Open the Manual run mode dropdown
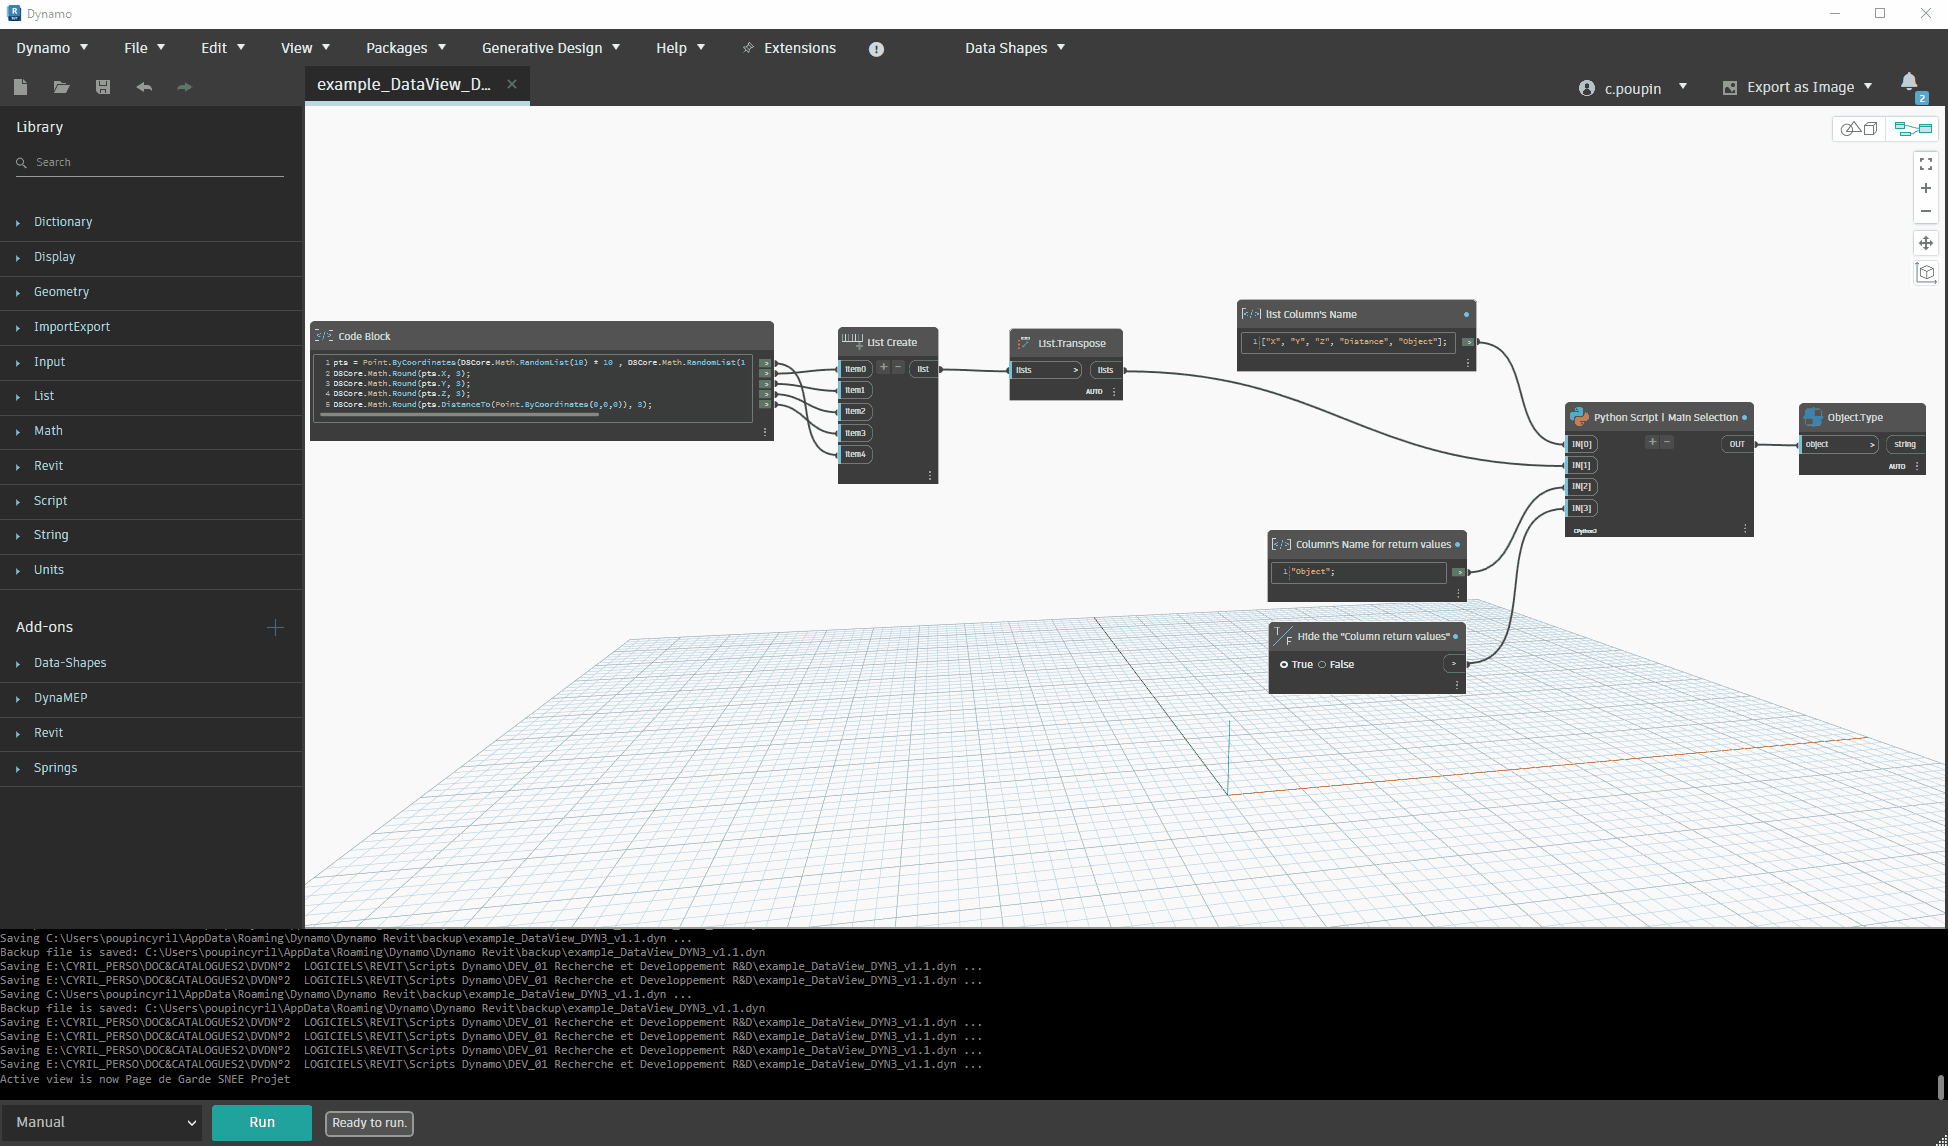 [102, 1123]
